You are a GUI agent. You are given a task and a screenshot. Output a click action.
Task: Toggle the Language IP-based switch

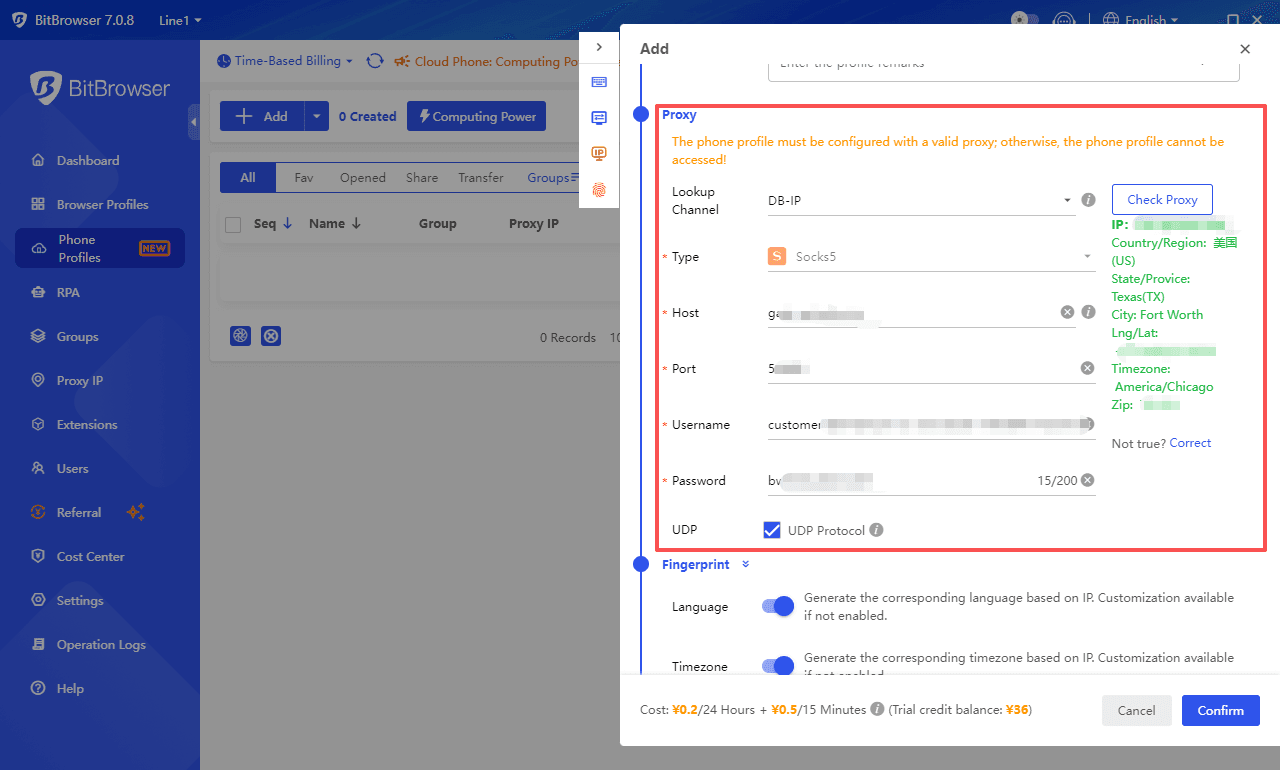coord(778,606)
